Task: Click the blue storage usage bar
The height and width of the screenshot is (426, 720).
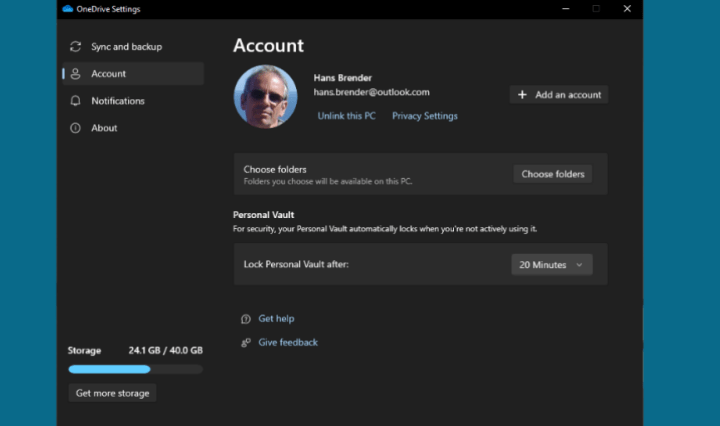Action: [110, 369]
